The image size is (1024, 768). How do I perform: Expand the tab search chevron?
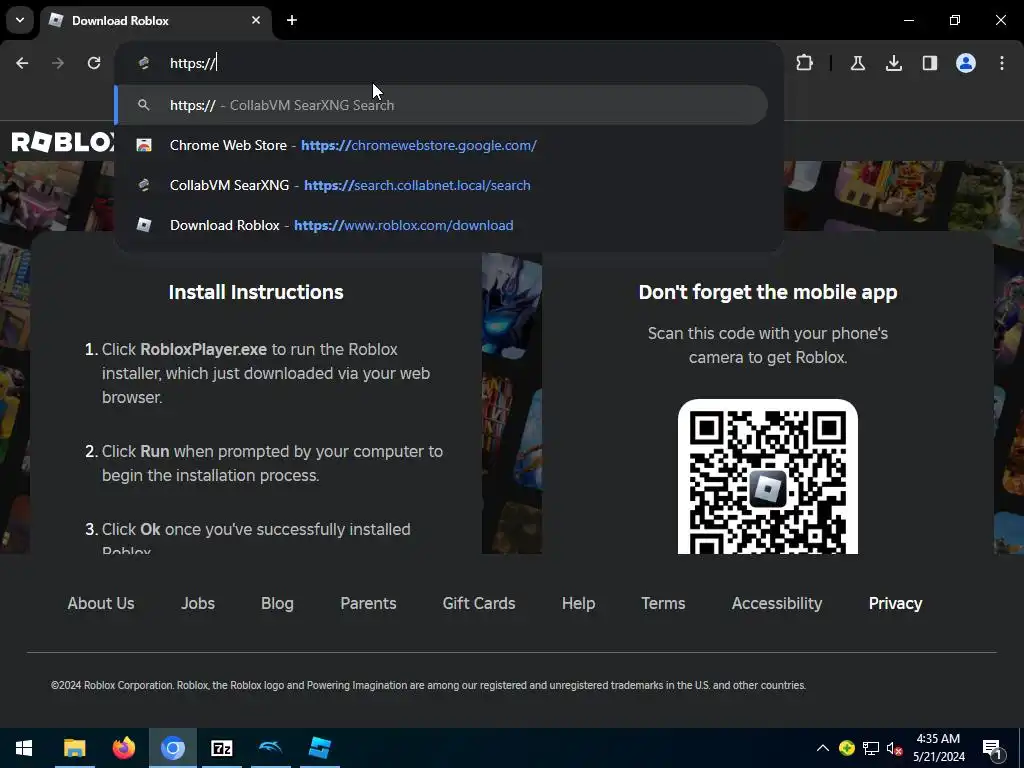(20, 20)
